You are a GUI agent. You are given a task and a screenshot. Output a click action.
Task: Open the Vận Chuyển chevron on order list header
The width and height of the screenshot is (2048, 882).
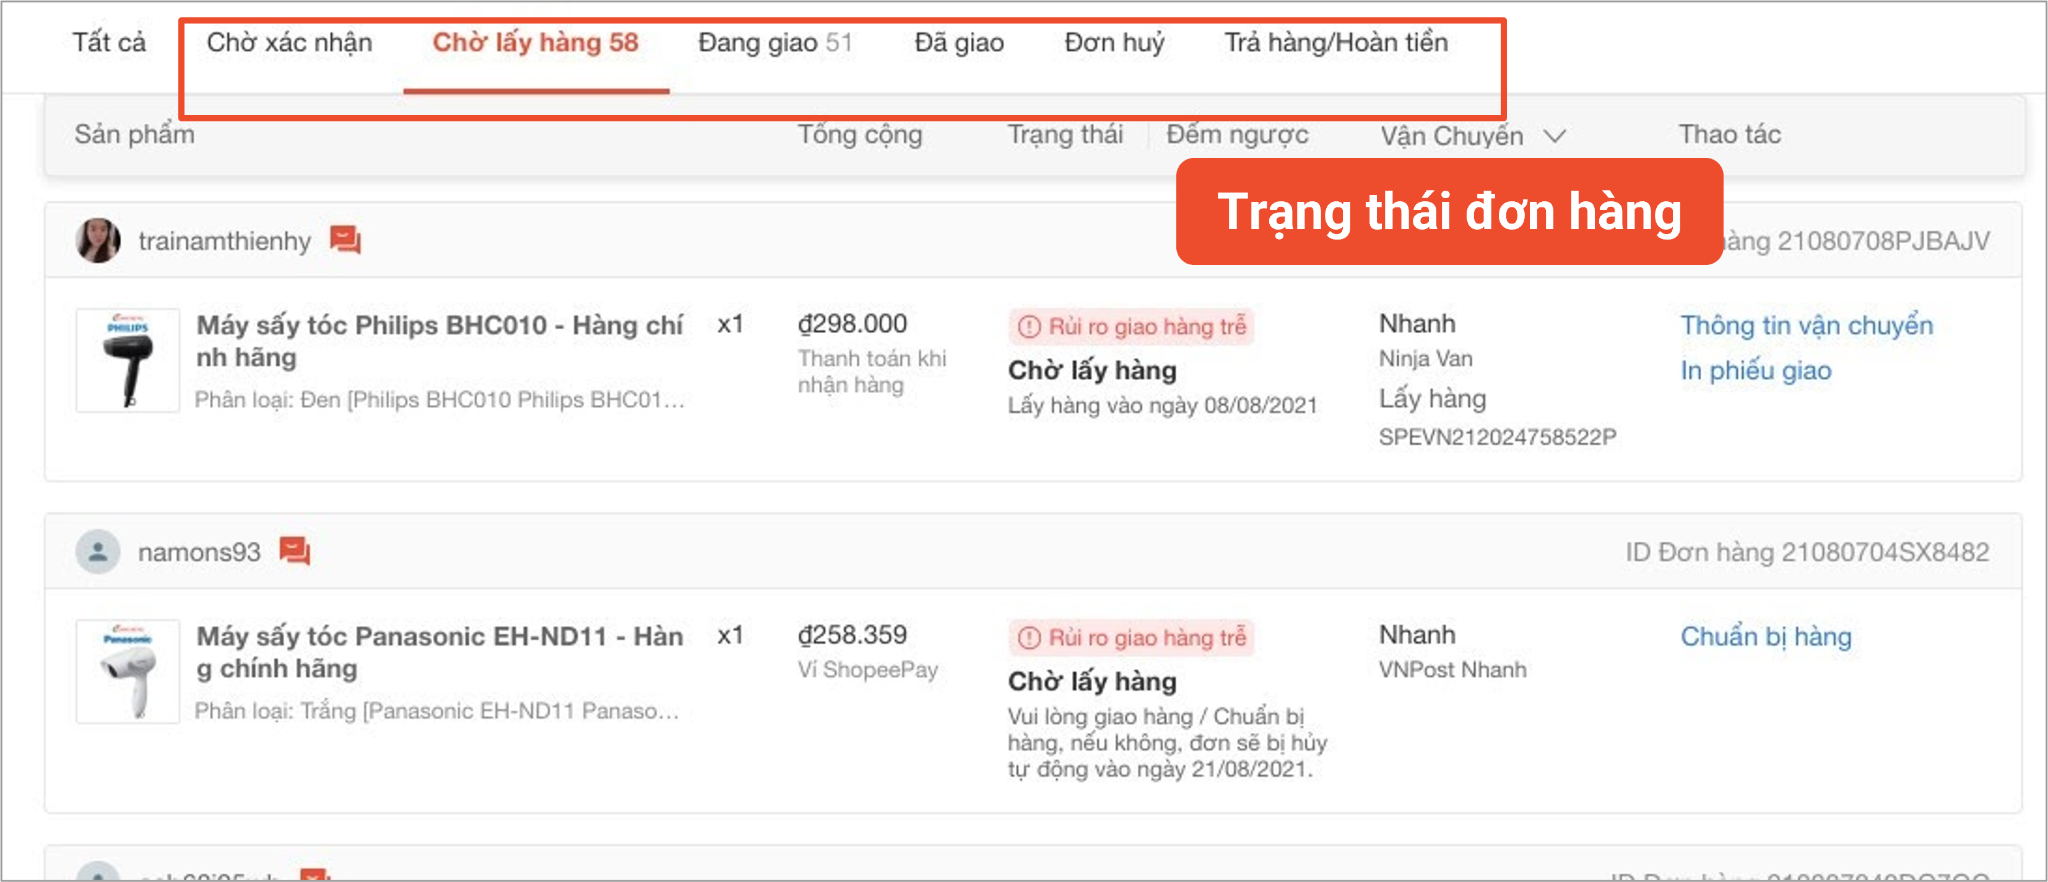pos(1556,136)
